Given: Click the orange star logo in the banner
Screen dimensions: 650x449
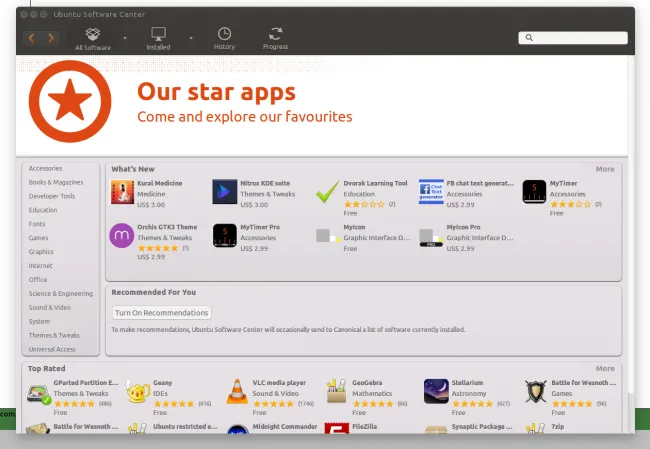Looking at the screenshot, I should click(70, 101).
